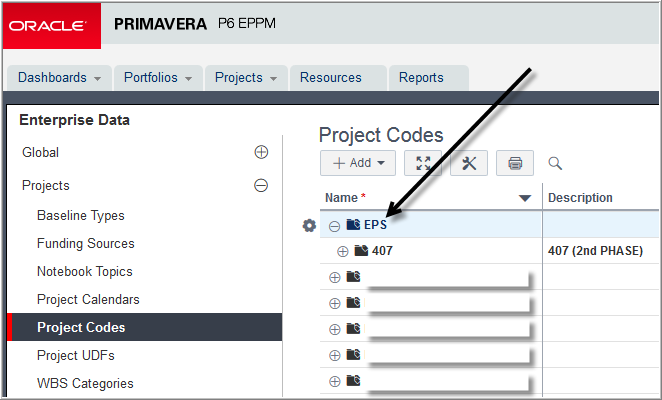The height and width of the screenshot is (400, 662).
Task: Select Projects in Enterprise Data sidebar
Action: pyautogui.click(x=46, y=185)
